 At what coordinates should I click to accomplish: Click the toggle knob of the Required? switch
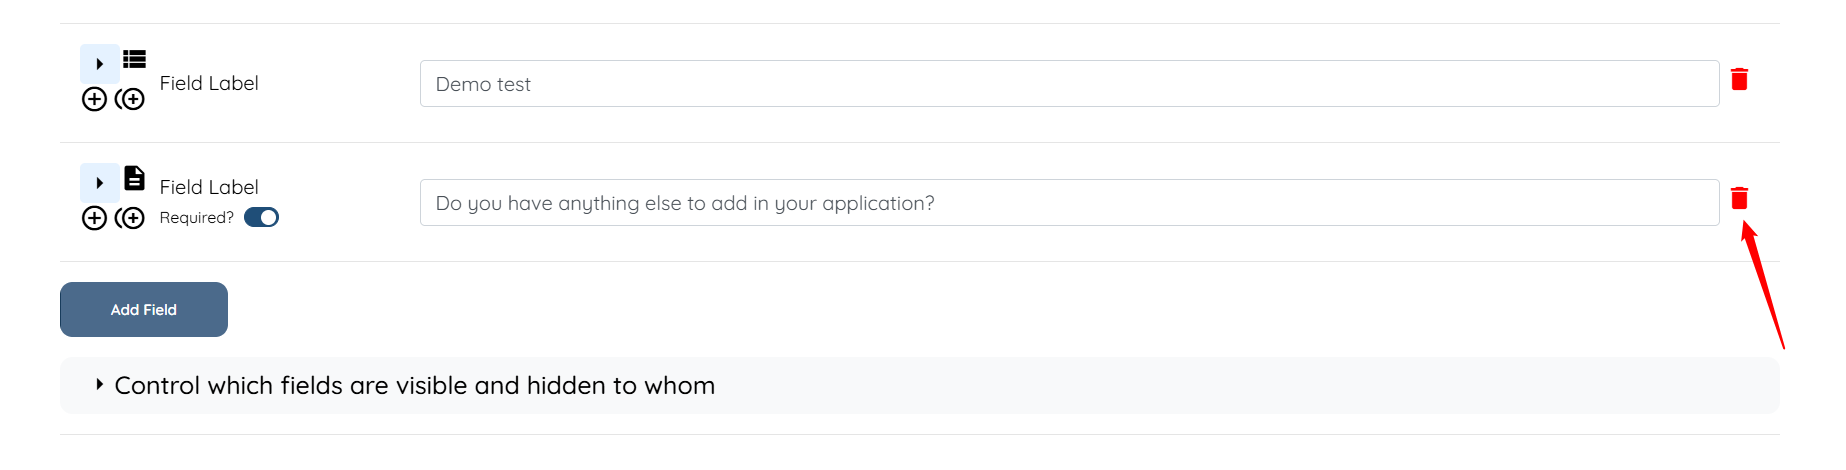point(269,218)
